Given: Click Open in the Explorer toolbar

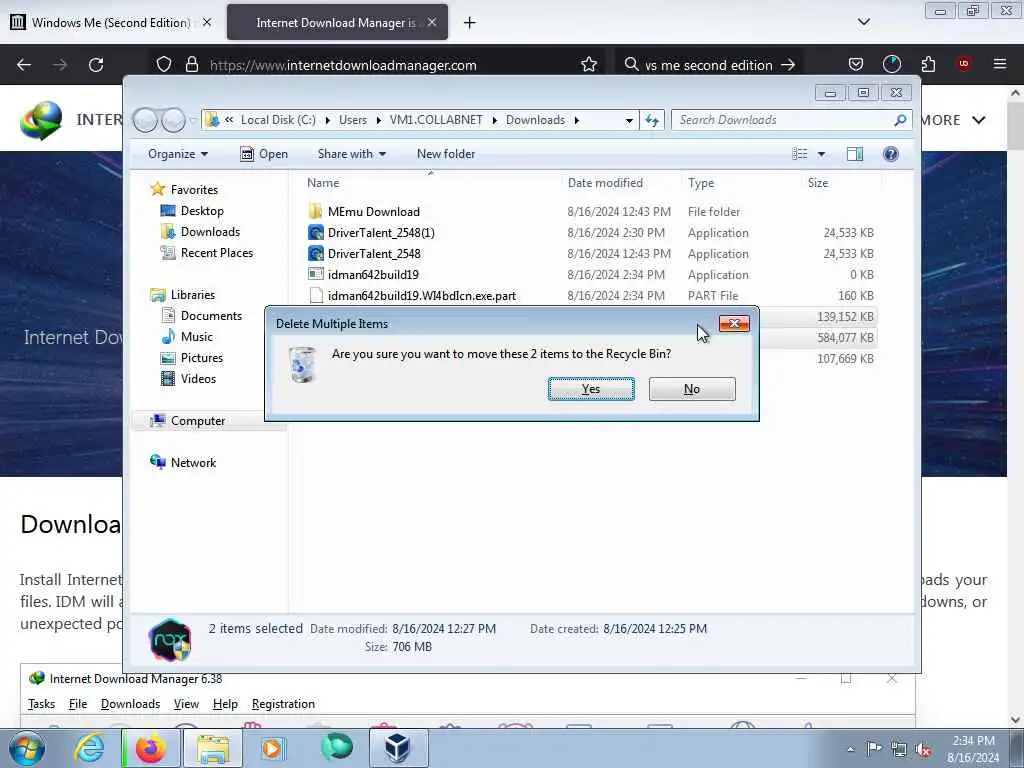Looking at the screenshot, I should [264, 153].
